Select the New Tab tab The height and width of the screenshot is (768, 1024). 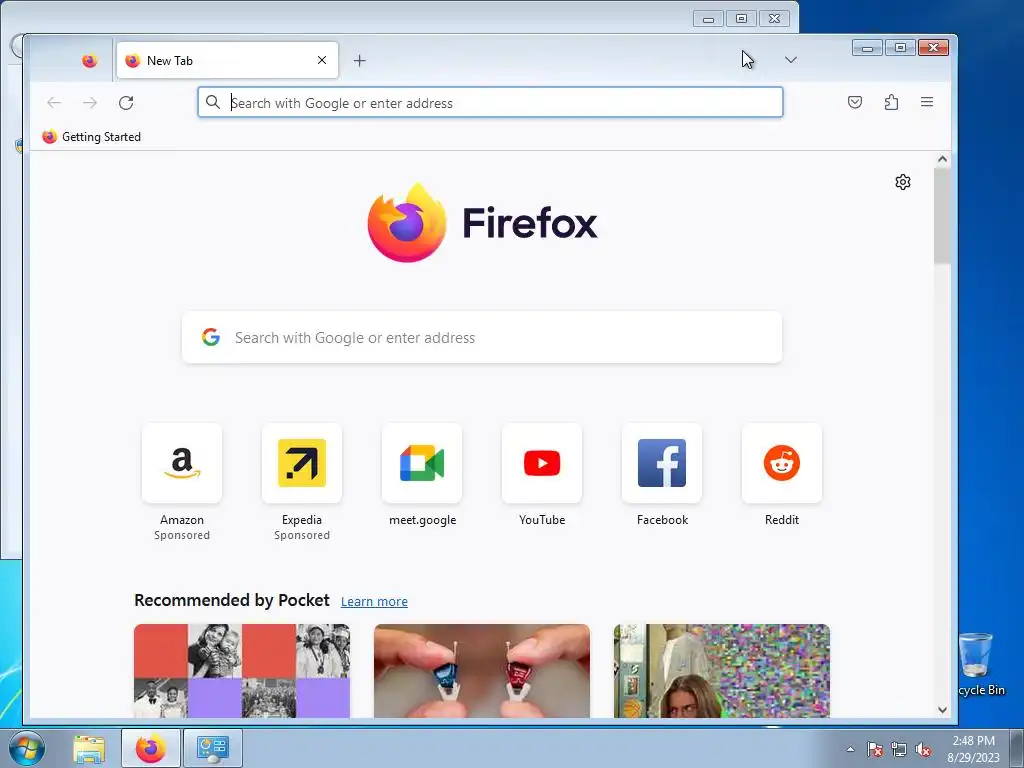click(x=227, y=60)
